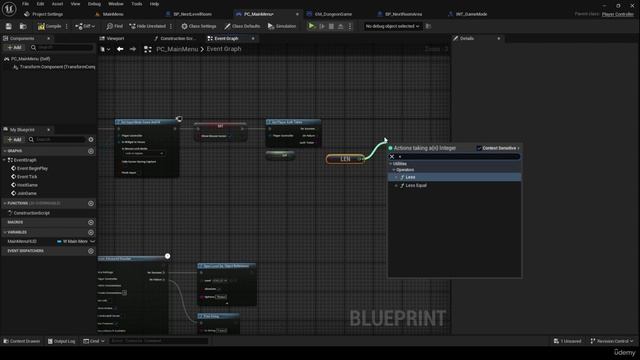This screenshot has height=360, width=640.
Task: Start Simulation from toolbar
Action: click(282, 26)
